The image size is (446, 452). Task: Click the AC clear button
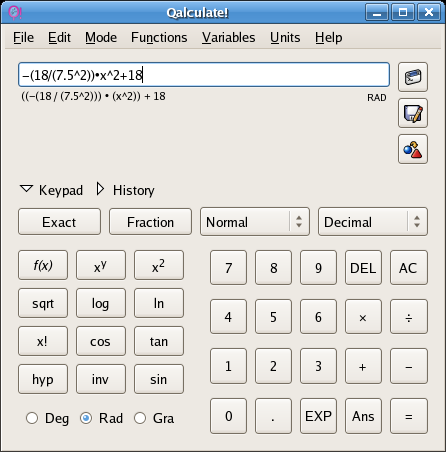(x=409, y=268)
